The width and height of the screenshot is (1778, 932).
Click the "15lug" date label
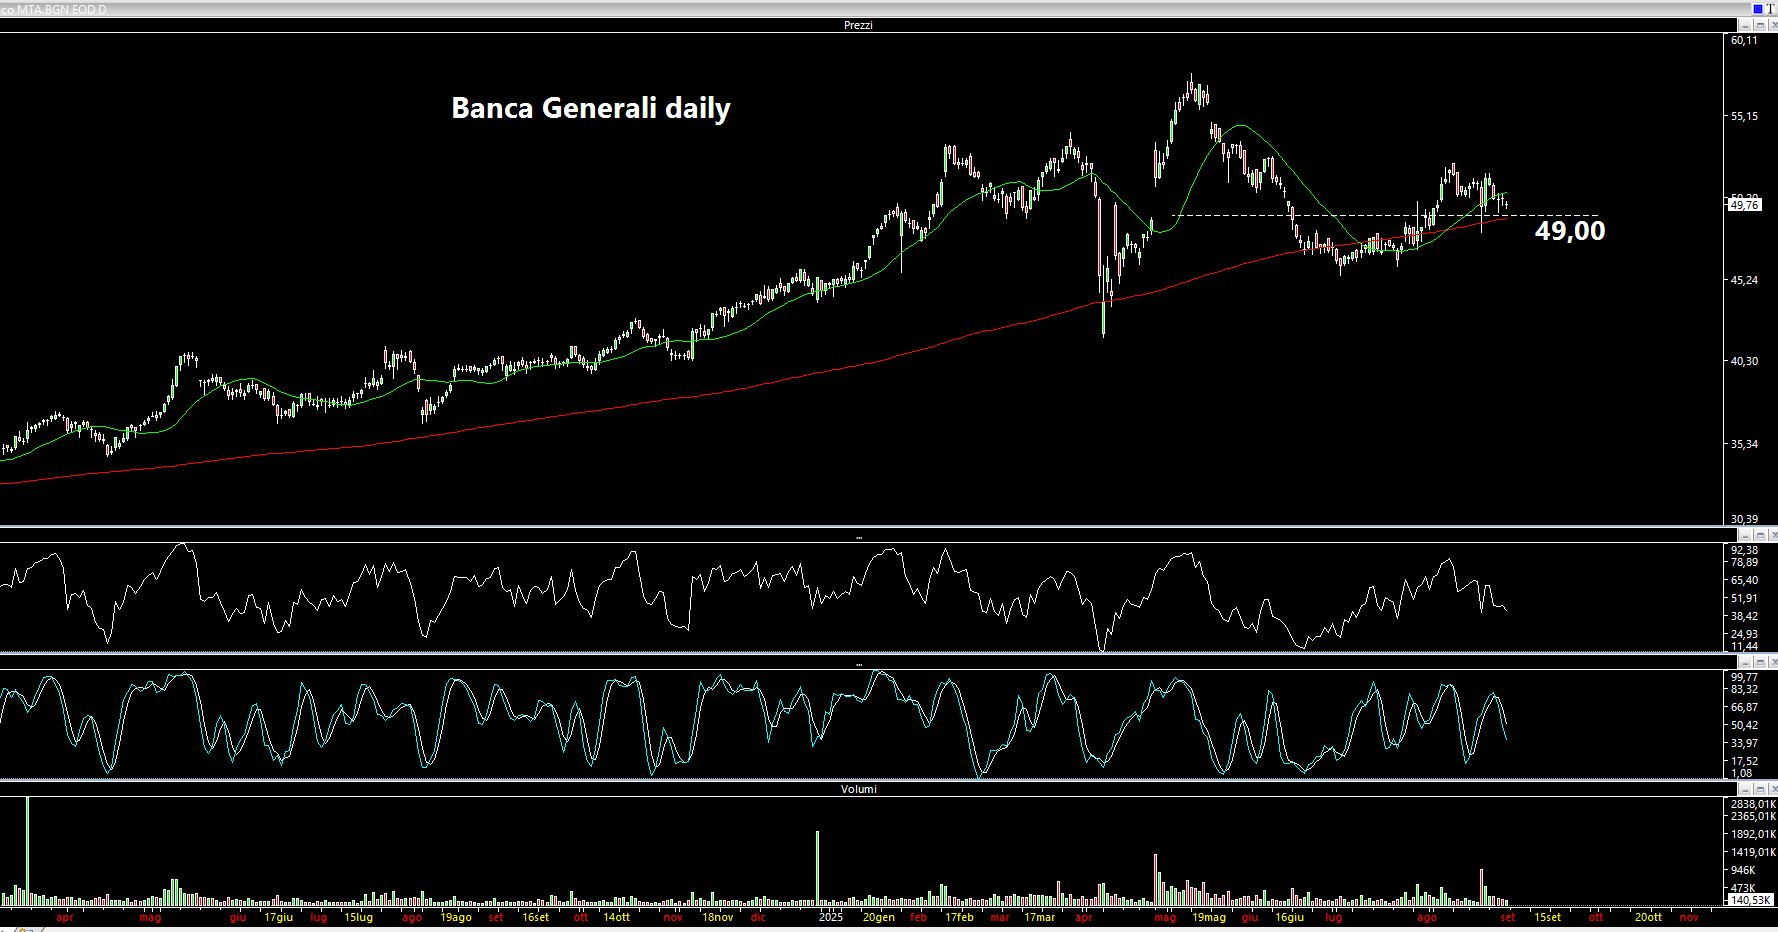pos(358,917)
